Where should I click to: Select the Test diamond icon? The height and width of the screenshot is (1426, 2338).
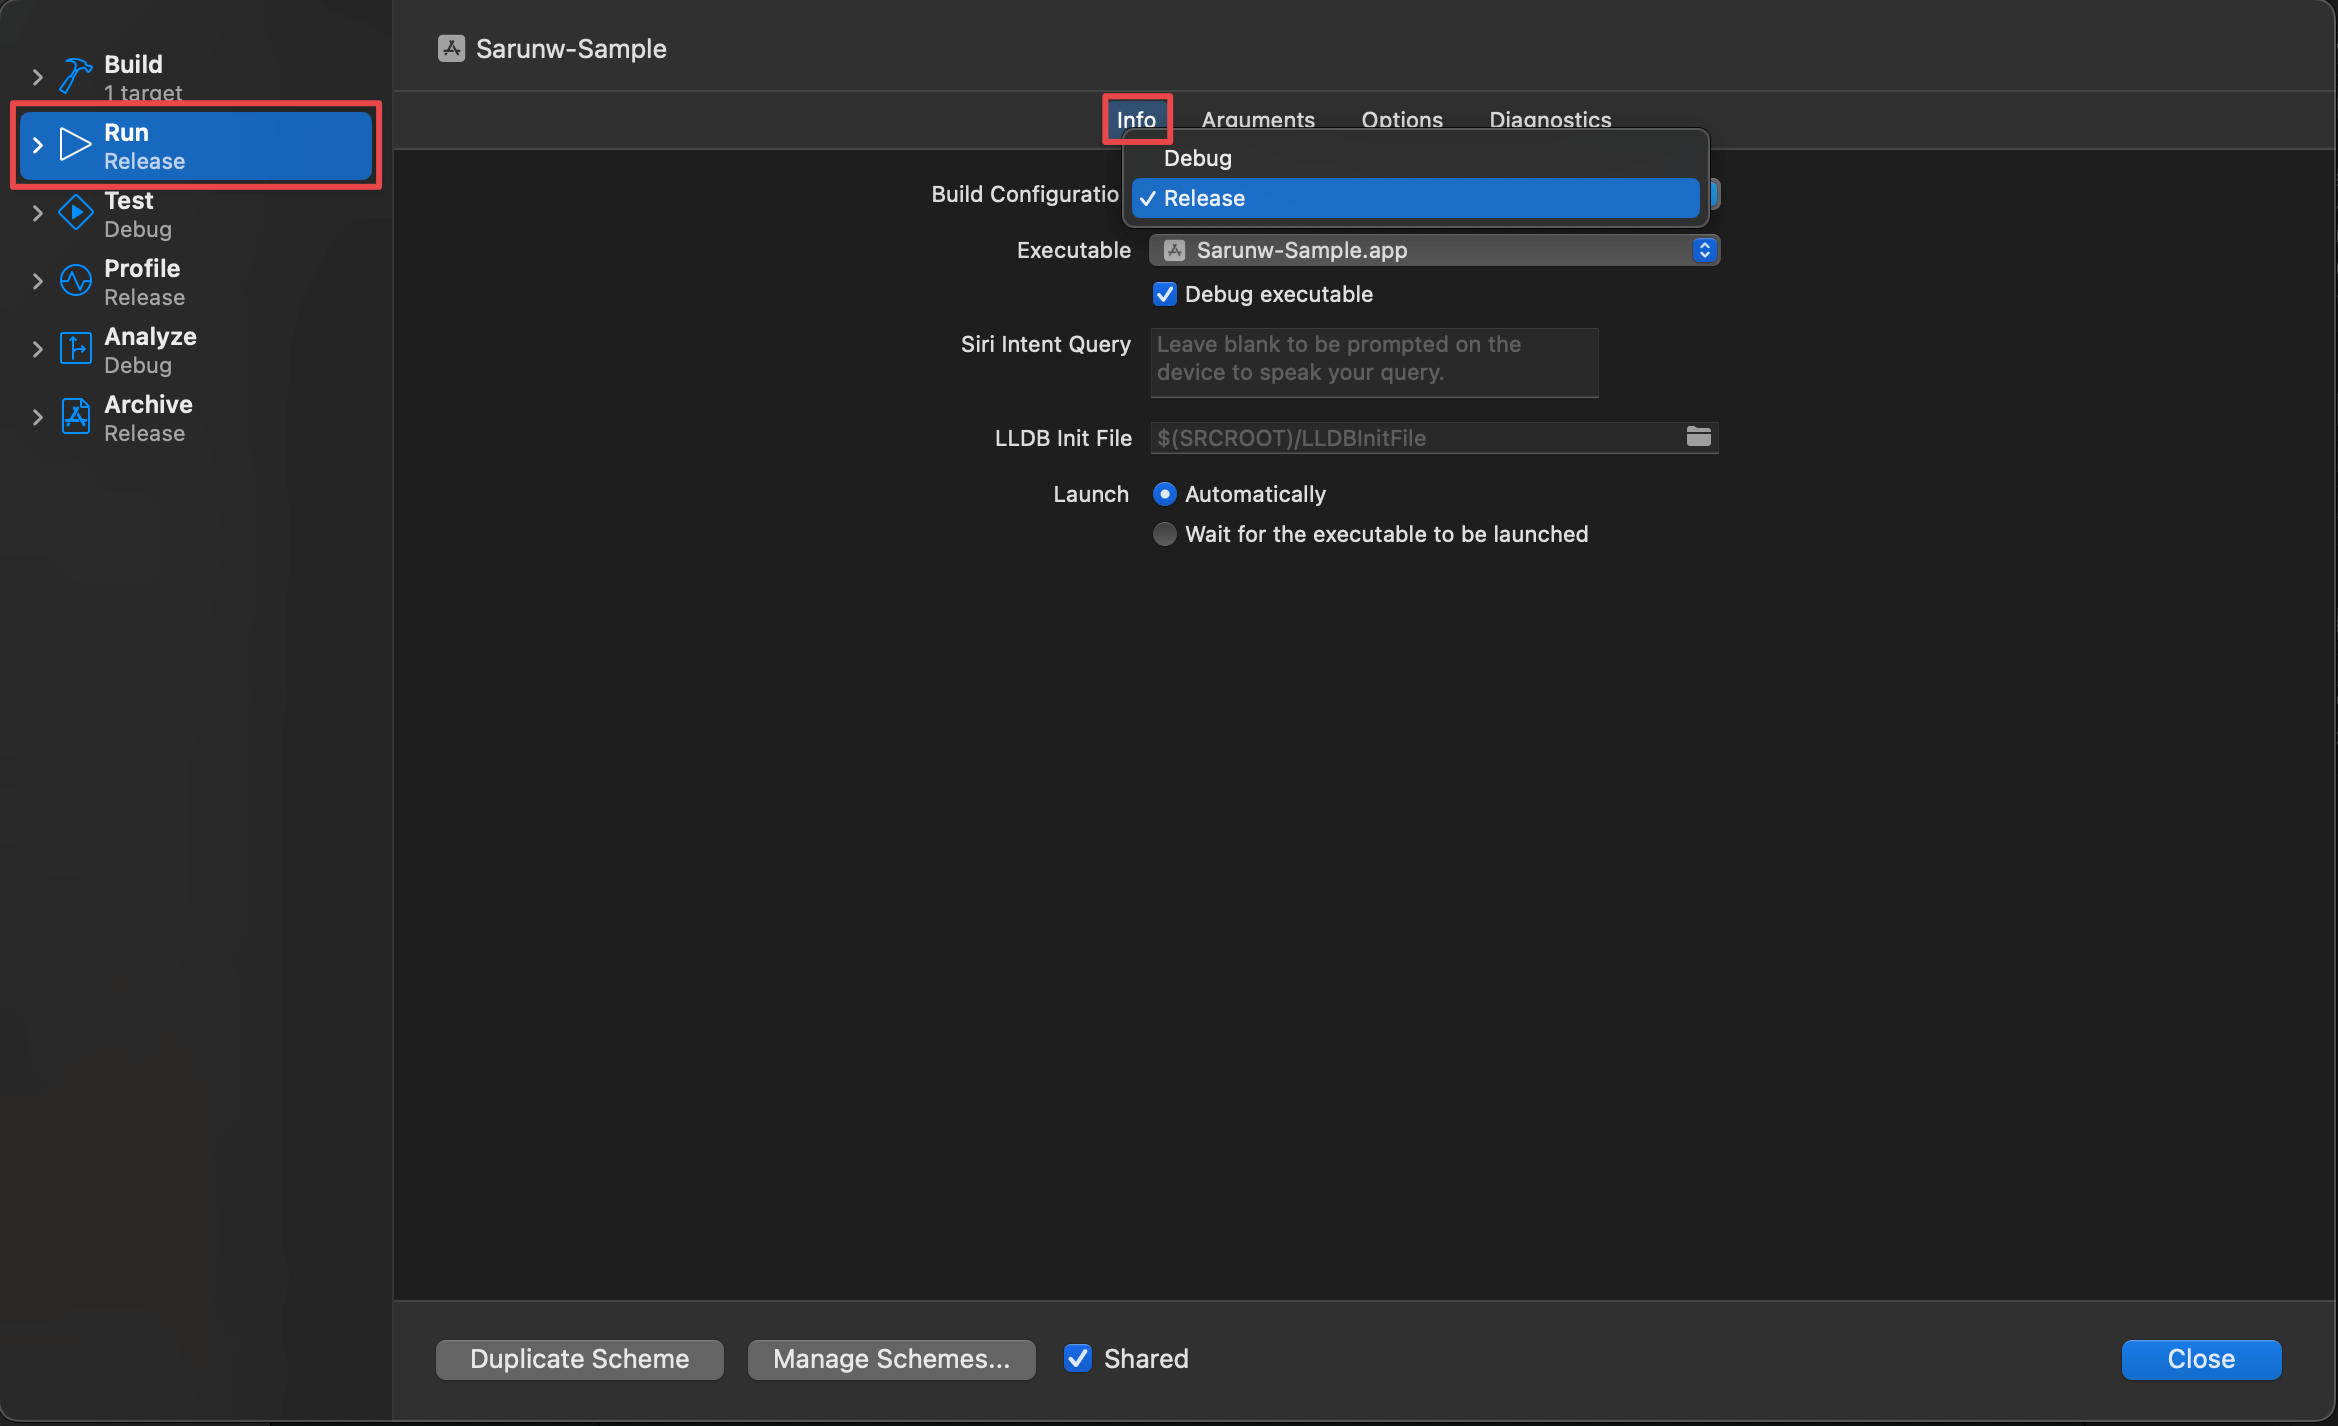75,212
